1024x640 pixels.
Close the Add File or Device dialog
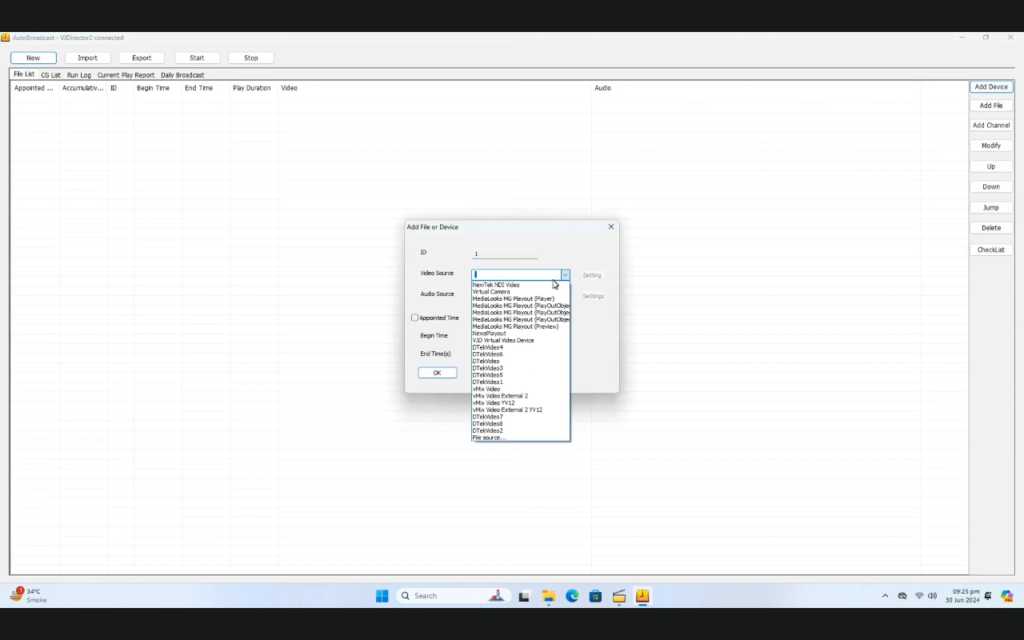pyautogui.click(x=611, y=227)
